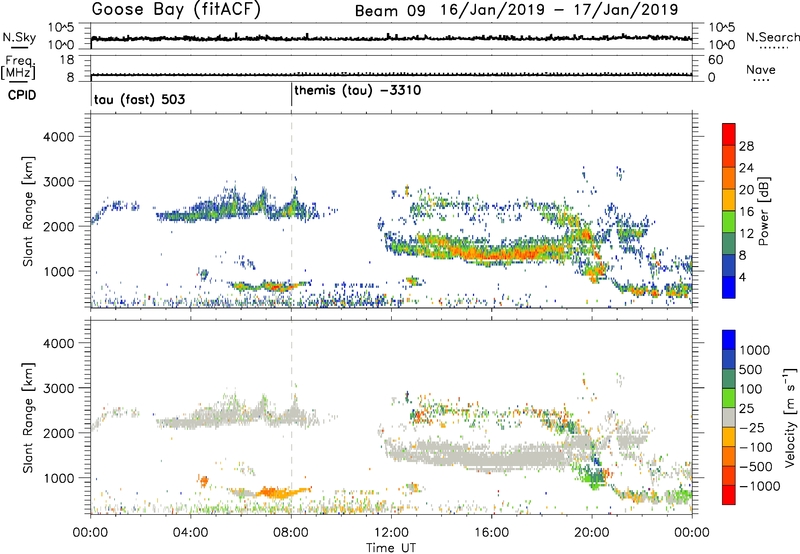The width and height of the screenshot is (800, 554).
Task: Click the '4000' tick on power panel axis
Action: (x=59, y=137)
